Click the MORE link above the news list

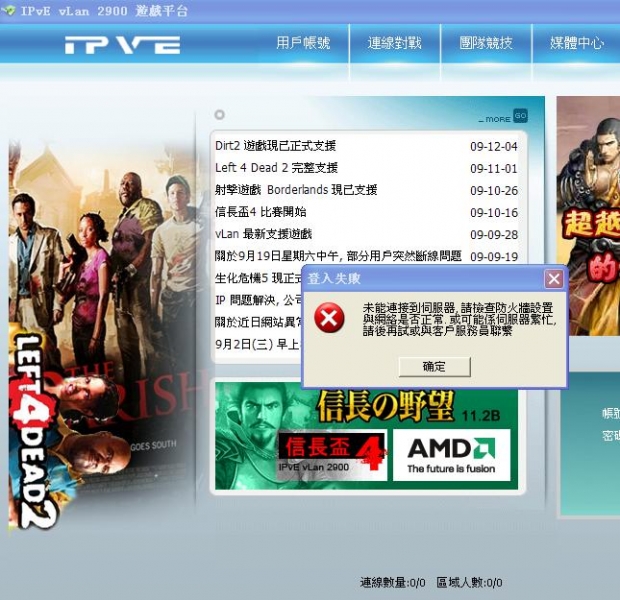495,119
